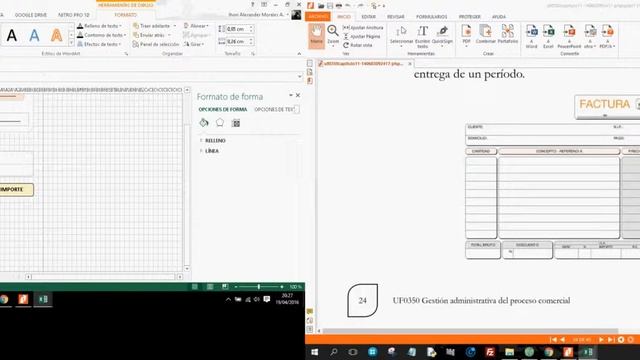
Task: Adjust the Excel zoom slider
Action: pyautogui.click(x=258, y=287)
